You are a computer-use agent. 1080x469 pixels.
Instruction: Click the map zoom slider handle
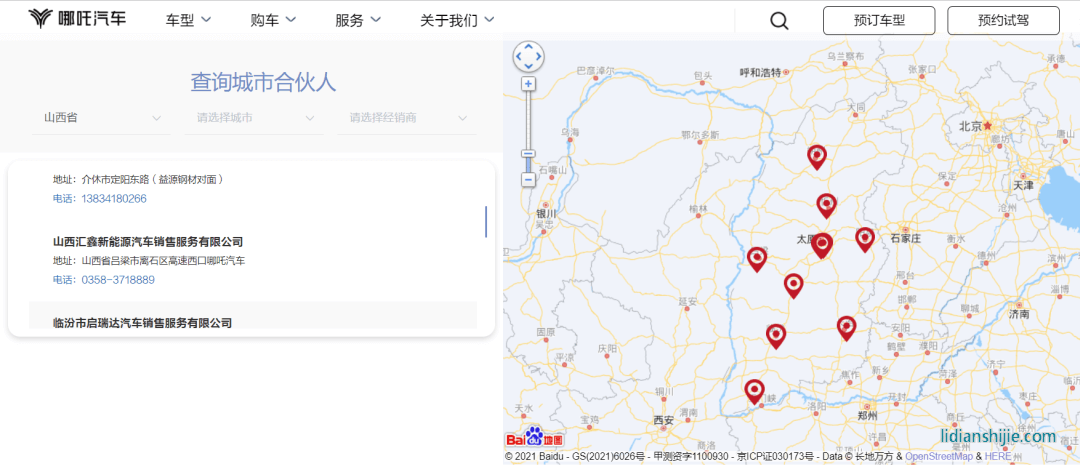pyautogui.click(x=528, y=154)
